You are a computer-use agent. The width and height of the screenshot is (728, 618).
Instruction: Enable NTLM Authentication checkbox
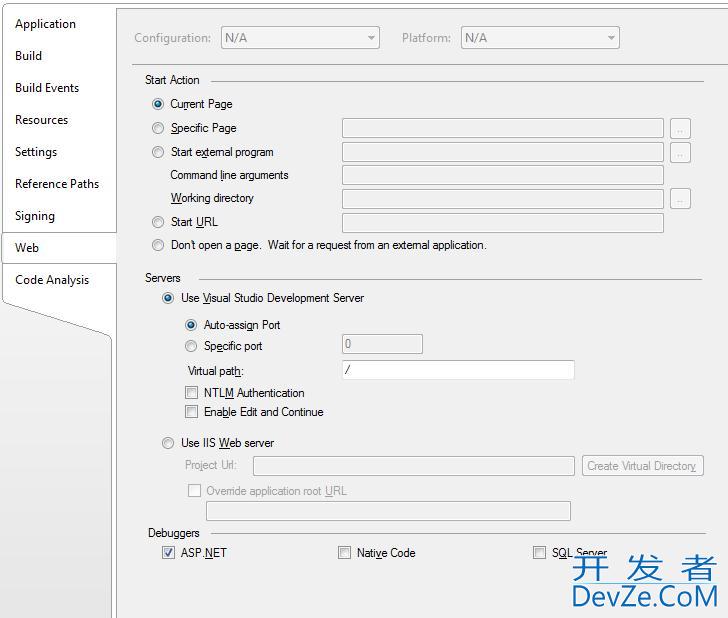click(x=192, y=393)
